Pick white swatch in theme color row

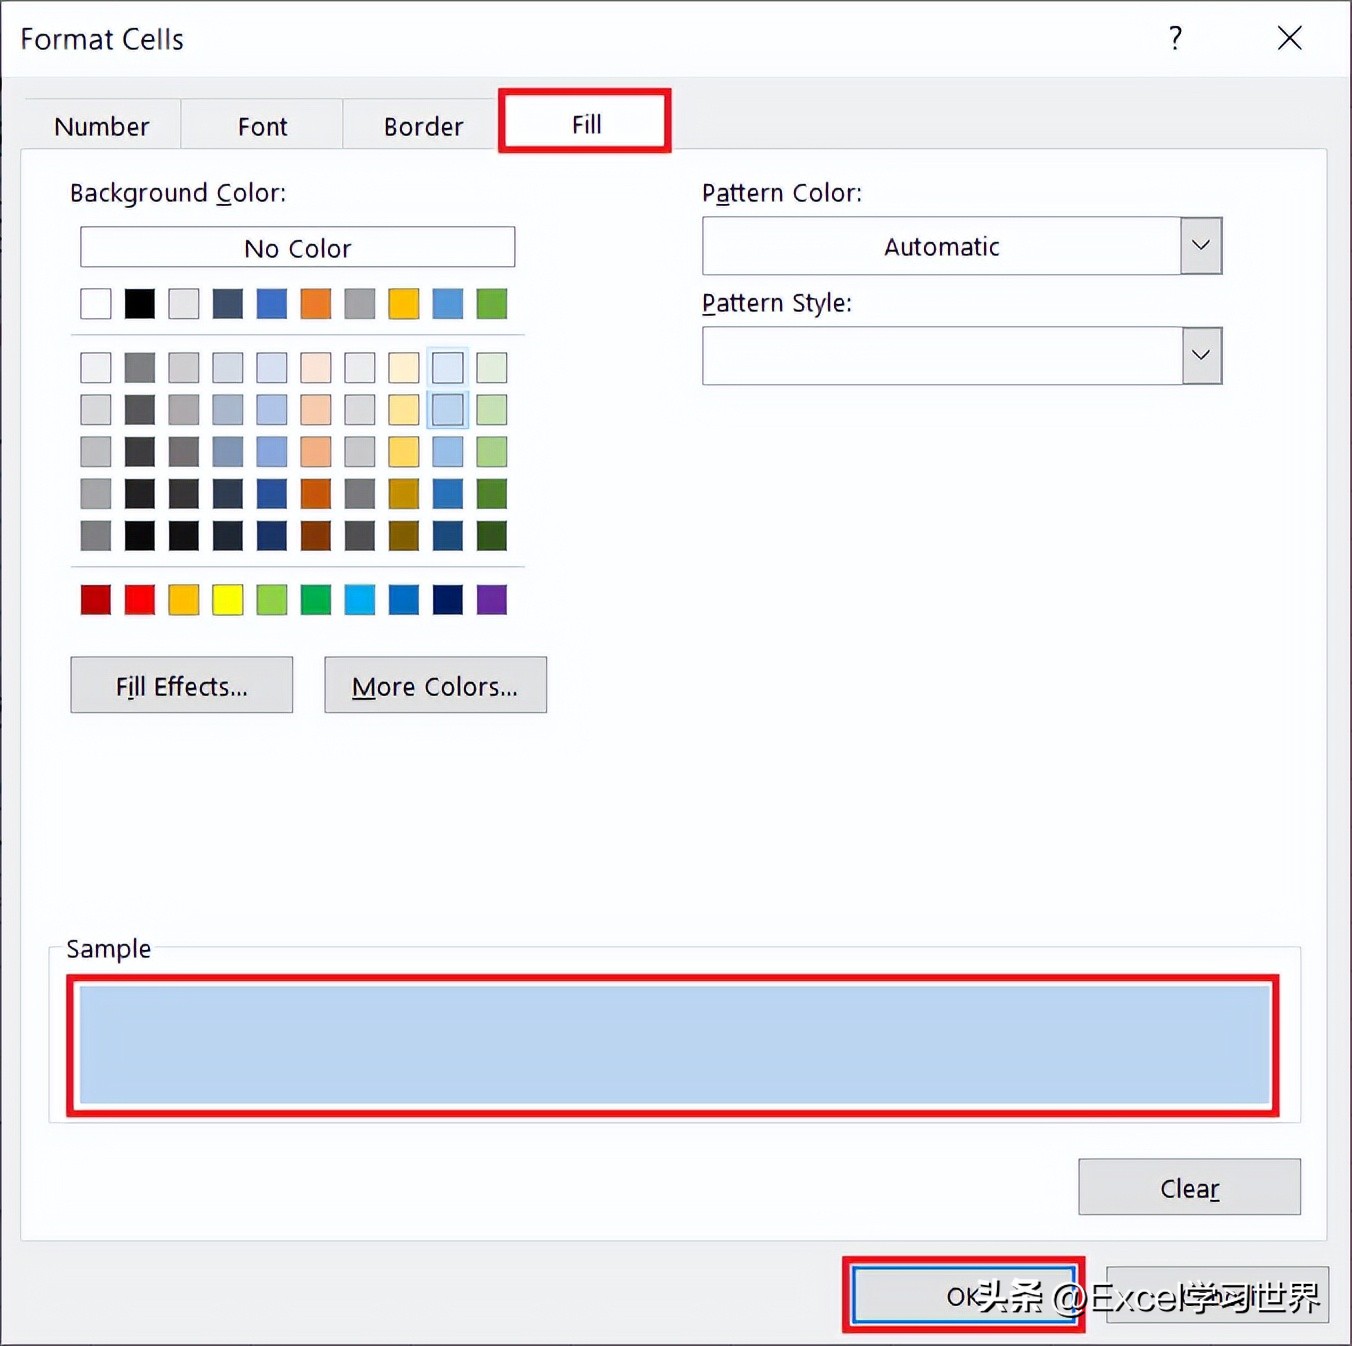pos(96,303)
